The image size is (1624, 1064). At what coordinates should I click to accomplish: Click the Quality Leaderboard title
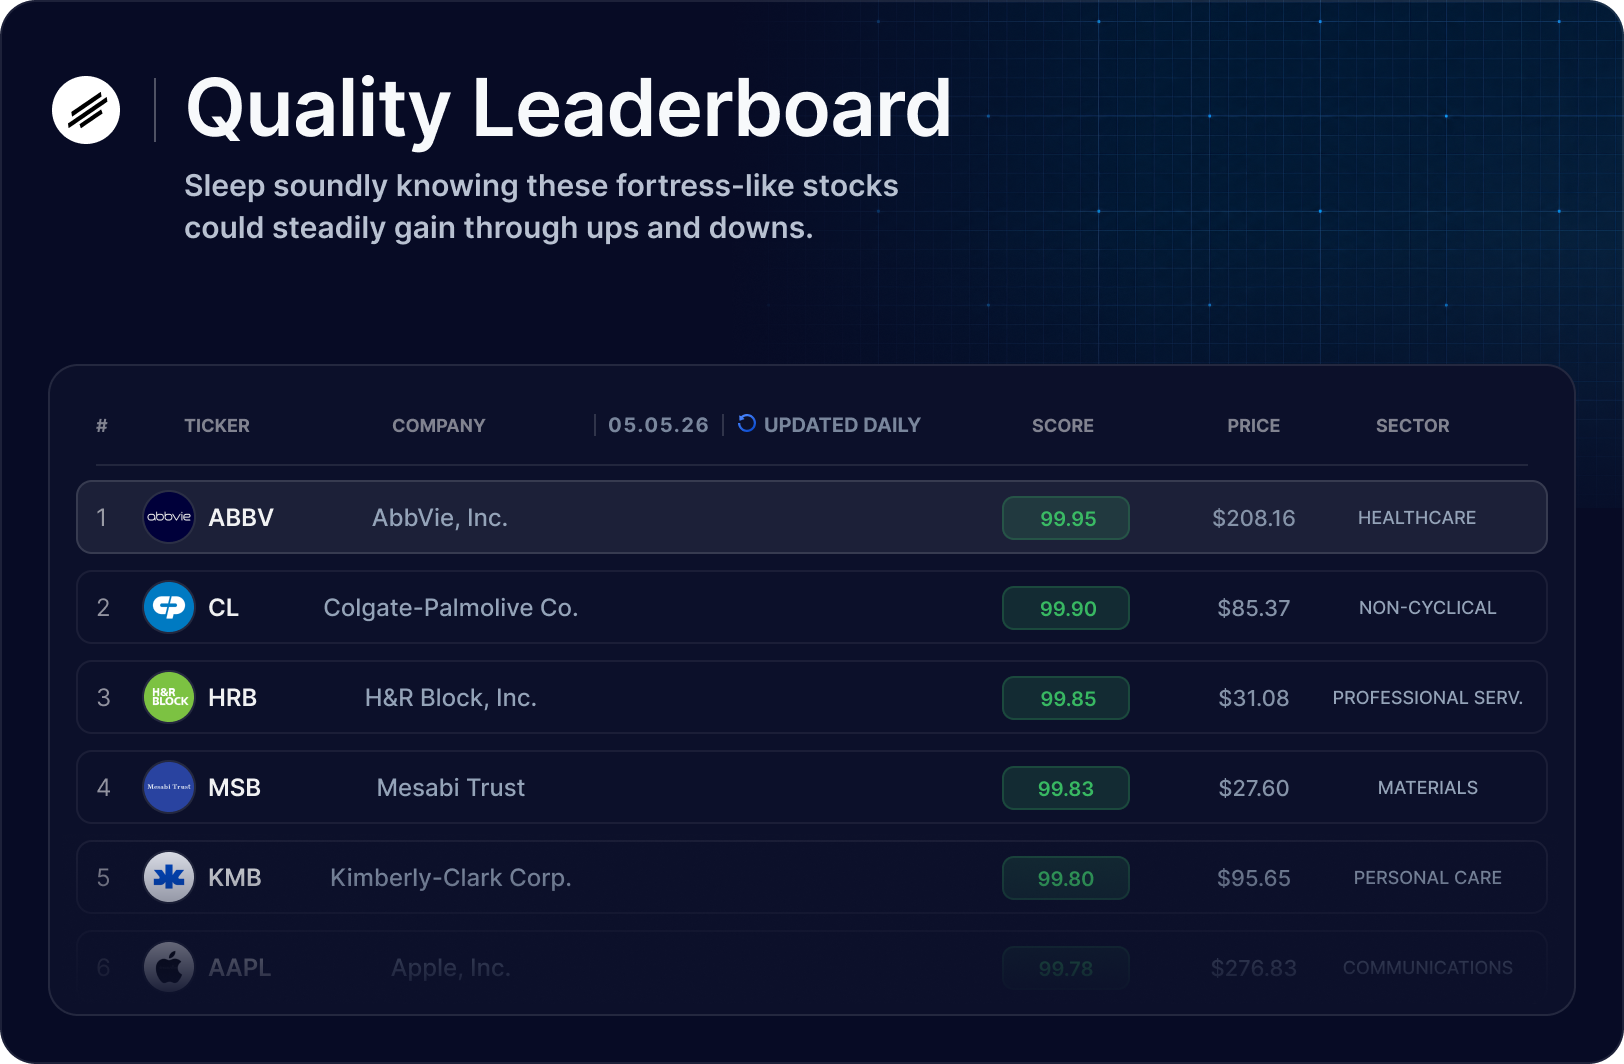[569, 110]
